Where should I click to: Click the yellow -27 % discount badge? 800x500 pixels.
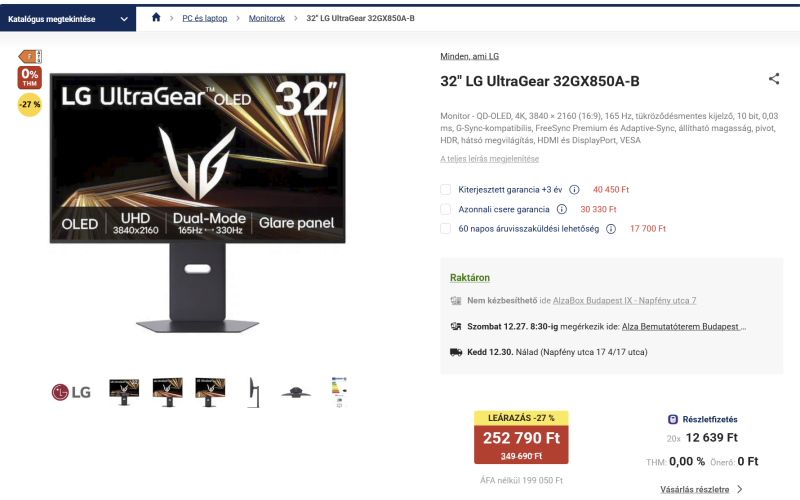click(30, 105)
